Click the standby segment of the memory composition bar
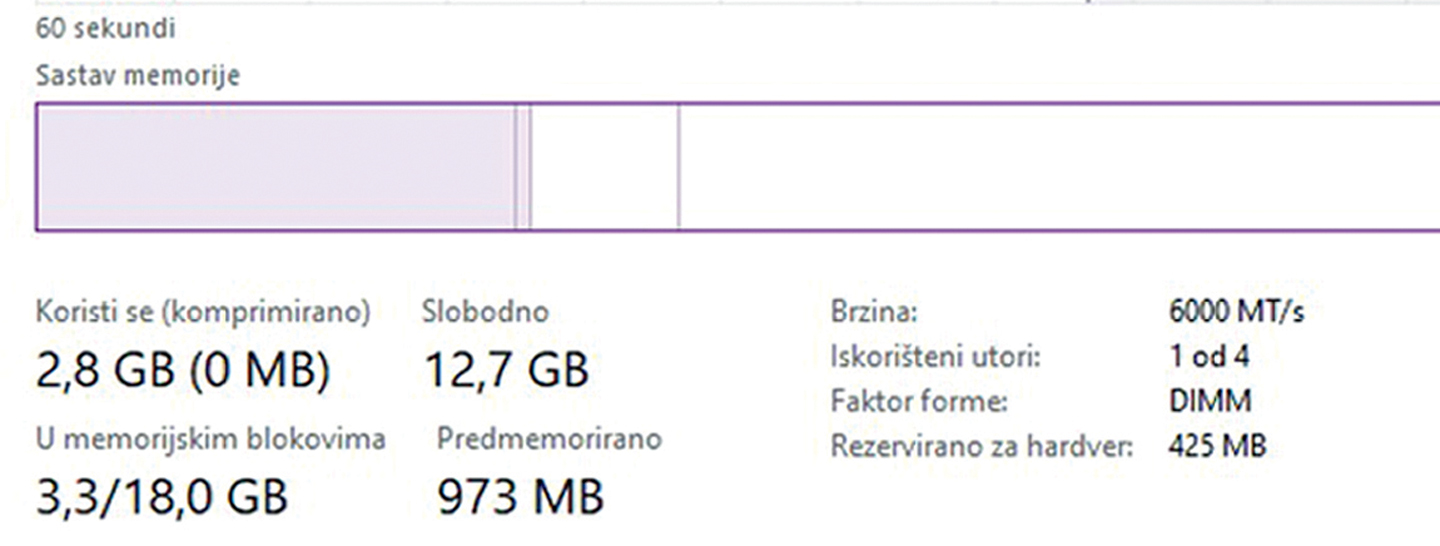The height and width of the screenshot is (546, 1440). [604, 167]
